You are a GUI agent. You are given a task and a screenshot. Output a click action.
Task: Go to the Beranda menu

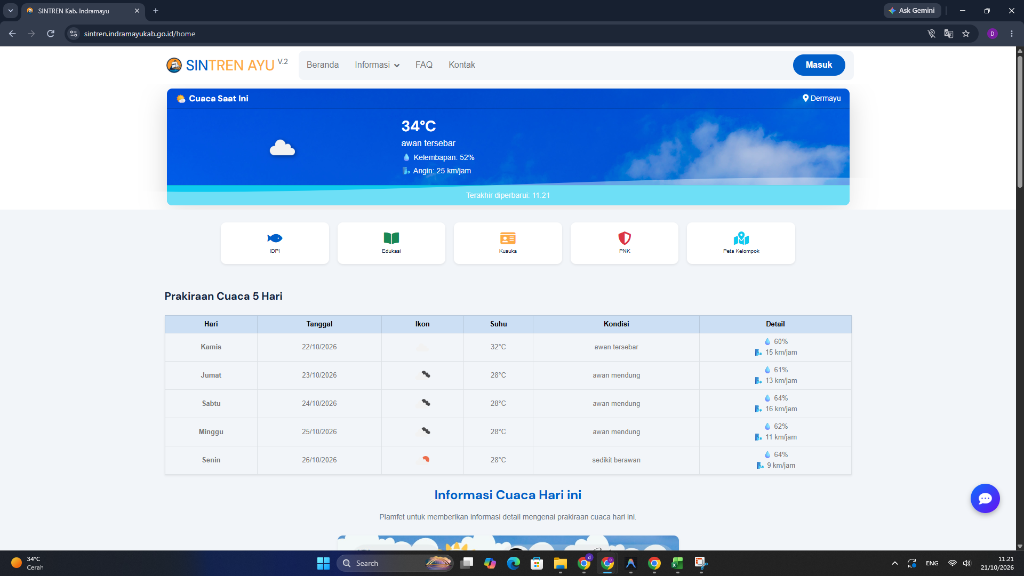coord(323,65)
